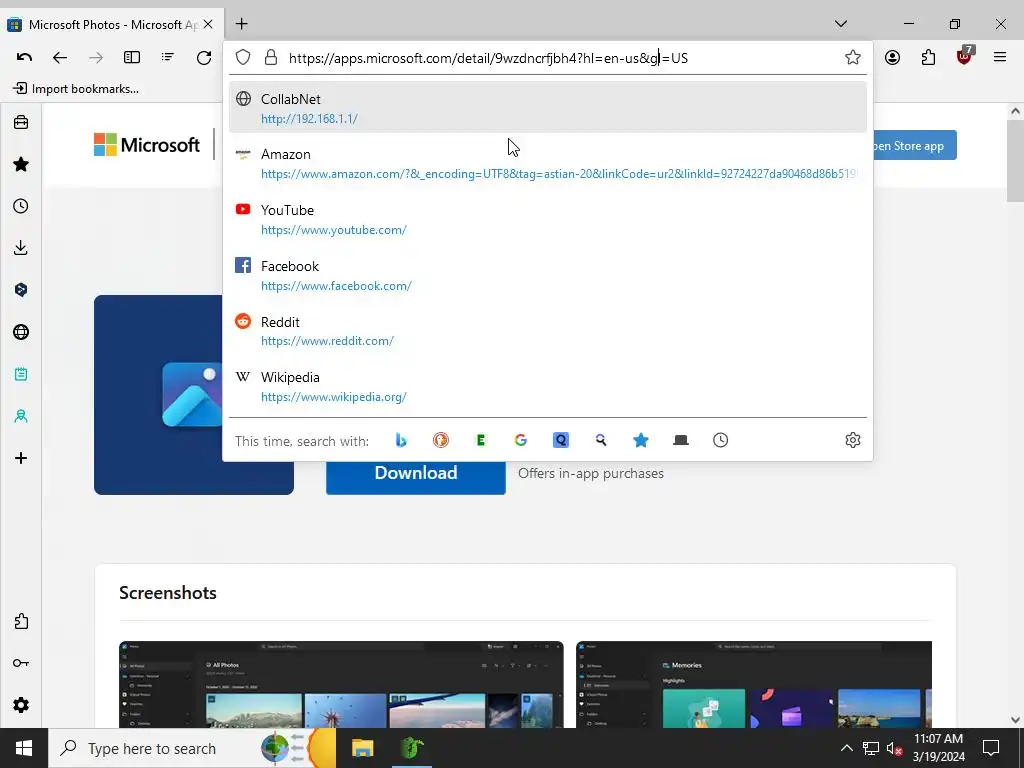The height and width of the screenshot is (768, 1024).
Task: Open passwords key in sidebar
Action: tap(21, 663)
